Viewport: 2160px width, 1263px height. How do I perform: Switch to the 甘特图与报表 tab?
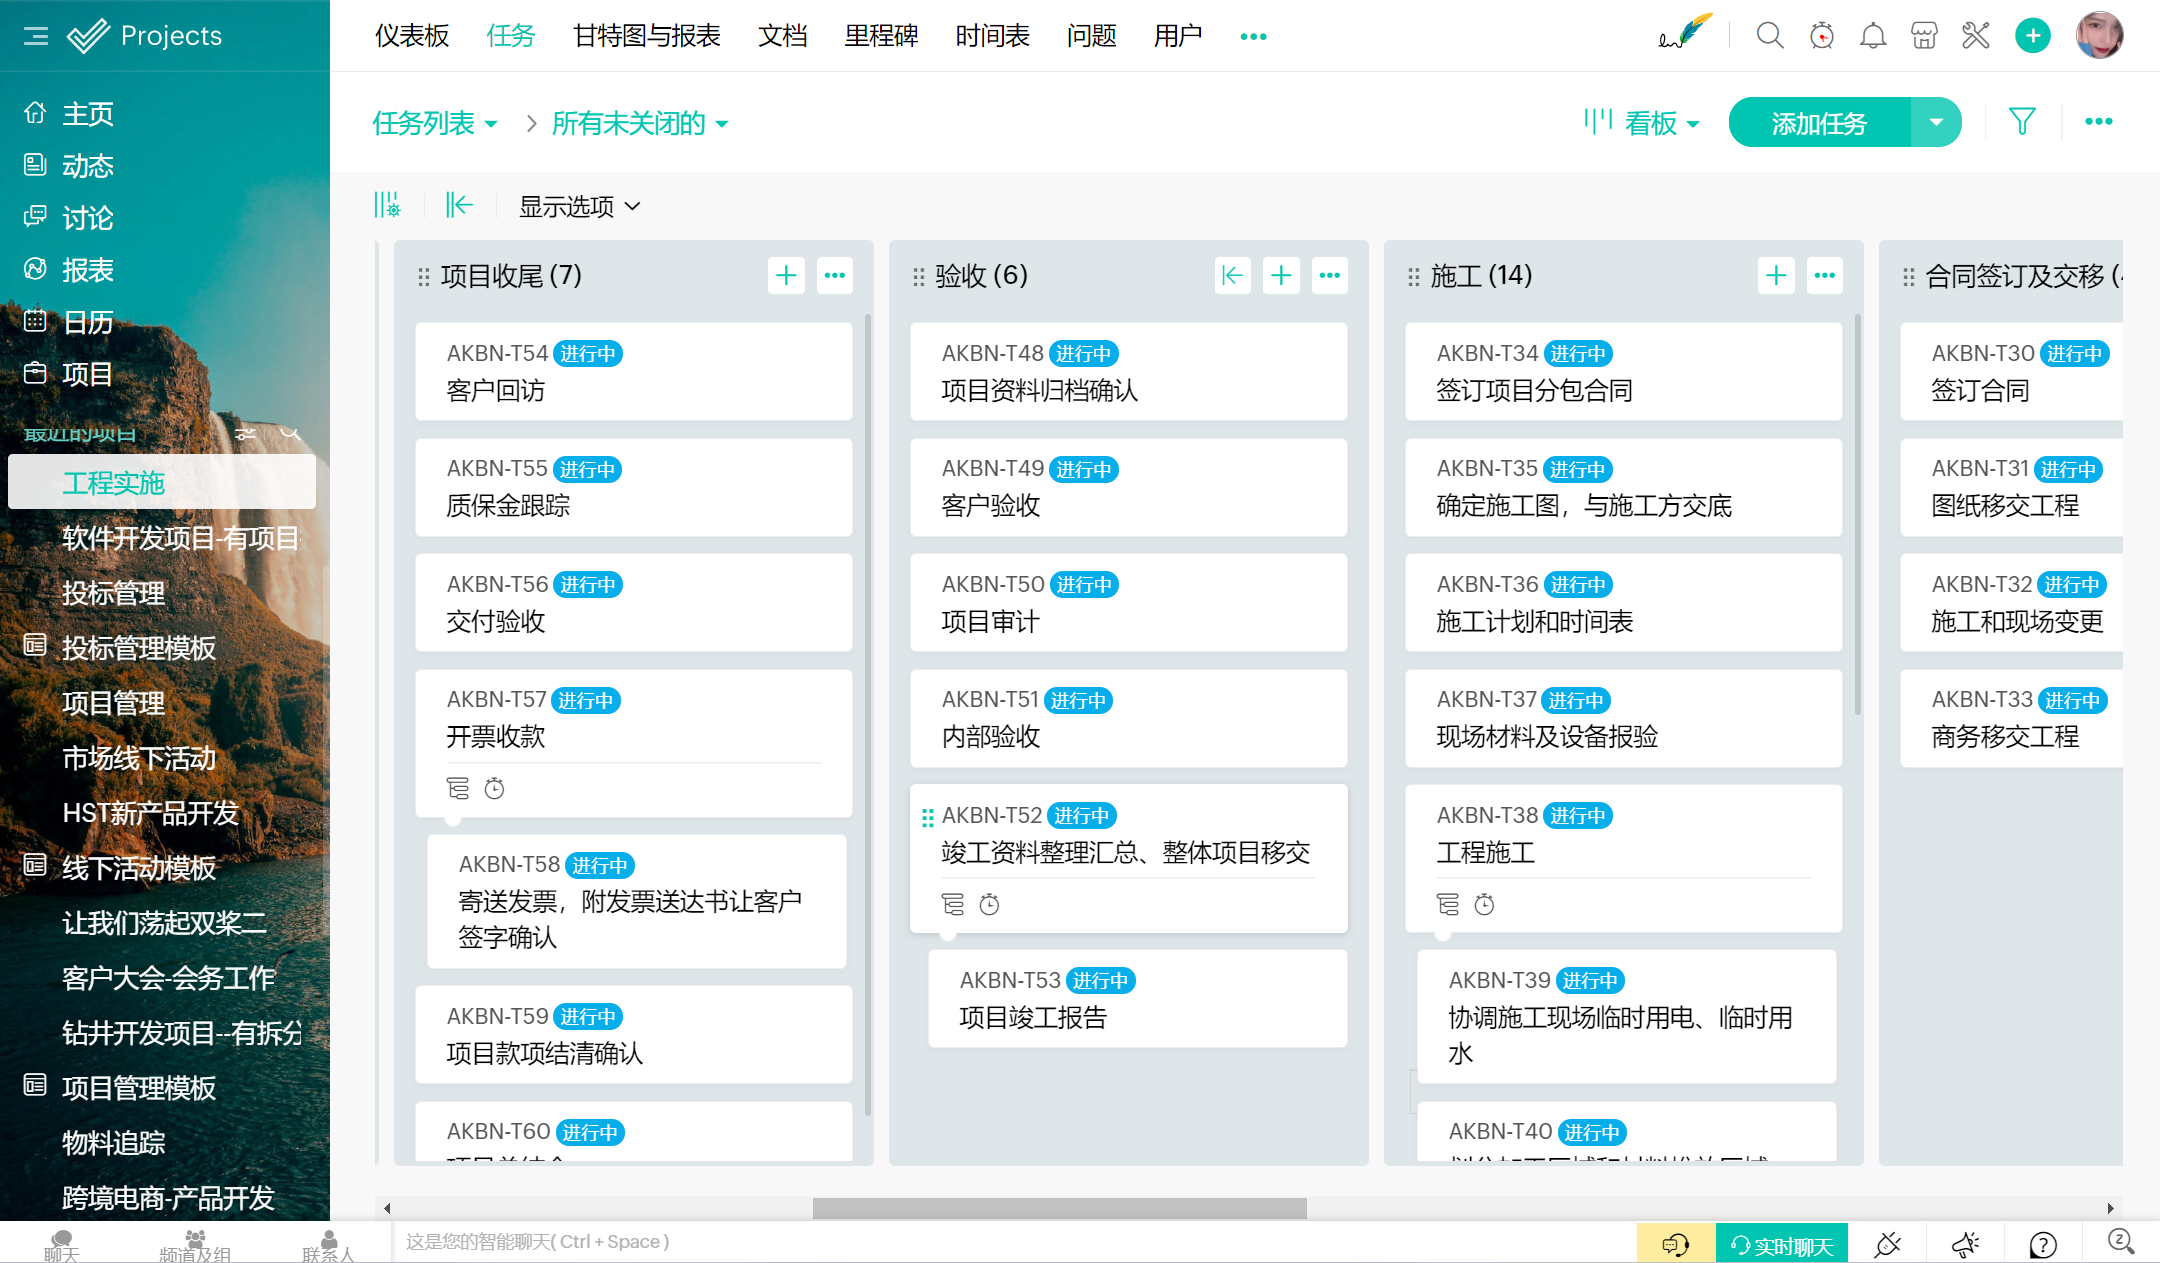coord(646,36)
